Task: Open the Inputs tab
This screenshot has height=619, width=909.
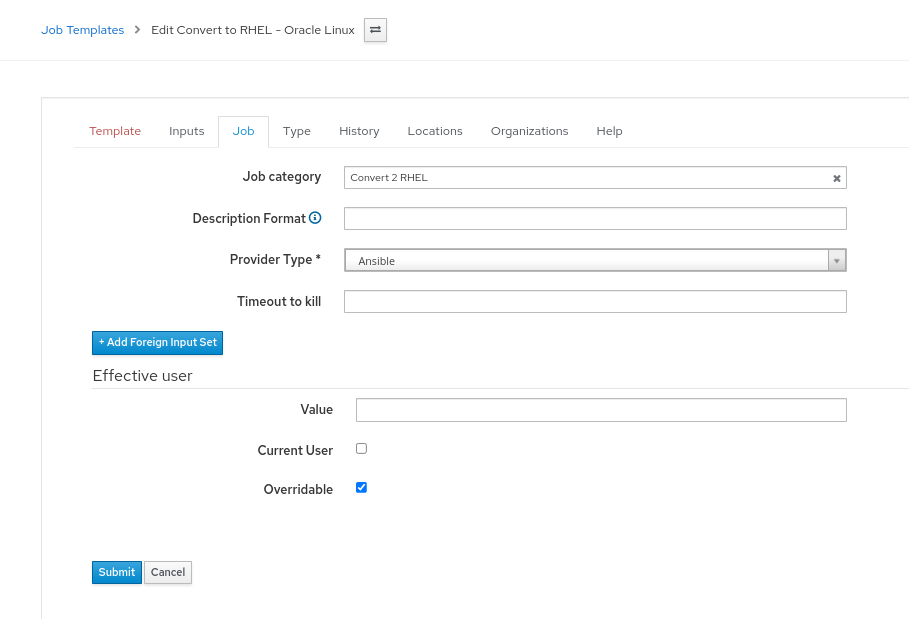Action: (x=187, y=131)
